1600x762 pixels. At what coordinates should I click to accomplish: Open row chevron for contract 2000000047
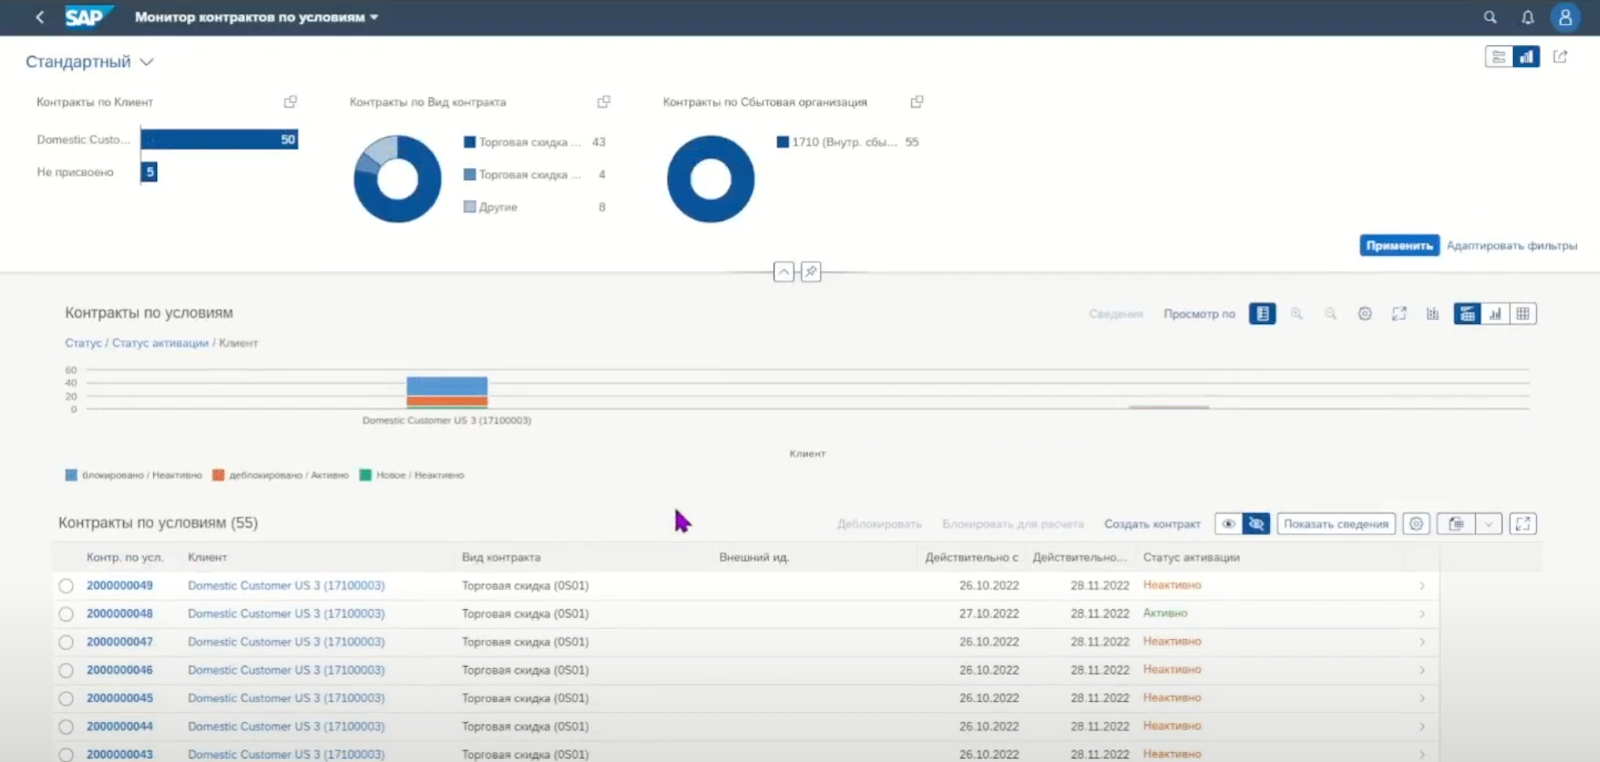1422,642
